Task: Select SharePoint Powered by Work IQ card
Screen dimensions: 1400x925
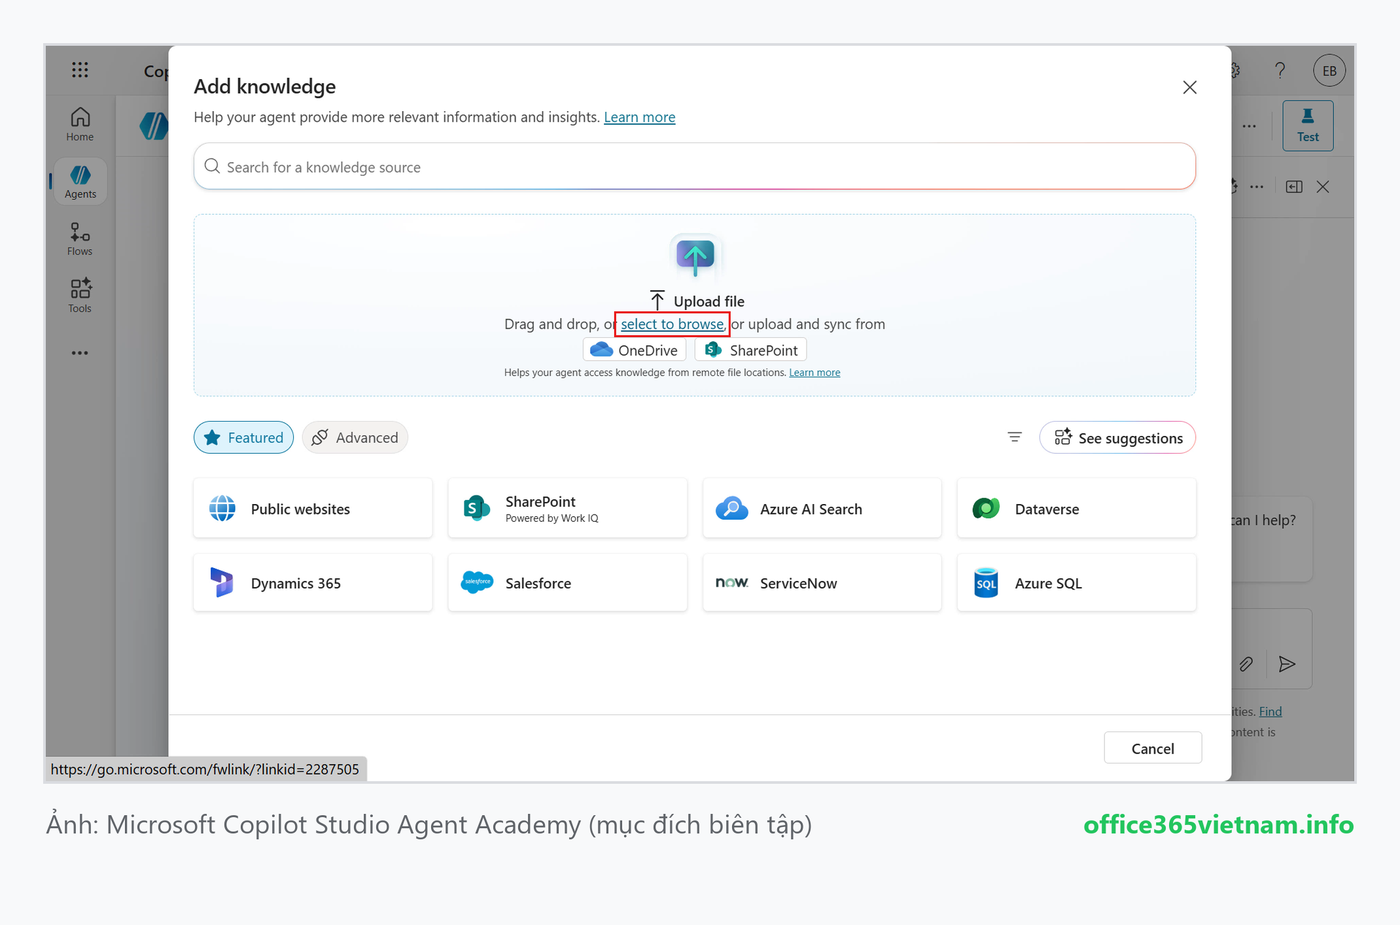Action: point(567,508)
